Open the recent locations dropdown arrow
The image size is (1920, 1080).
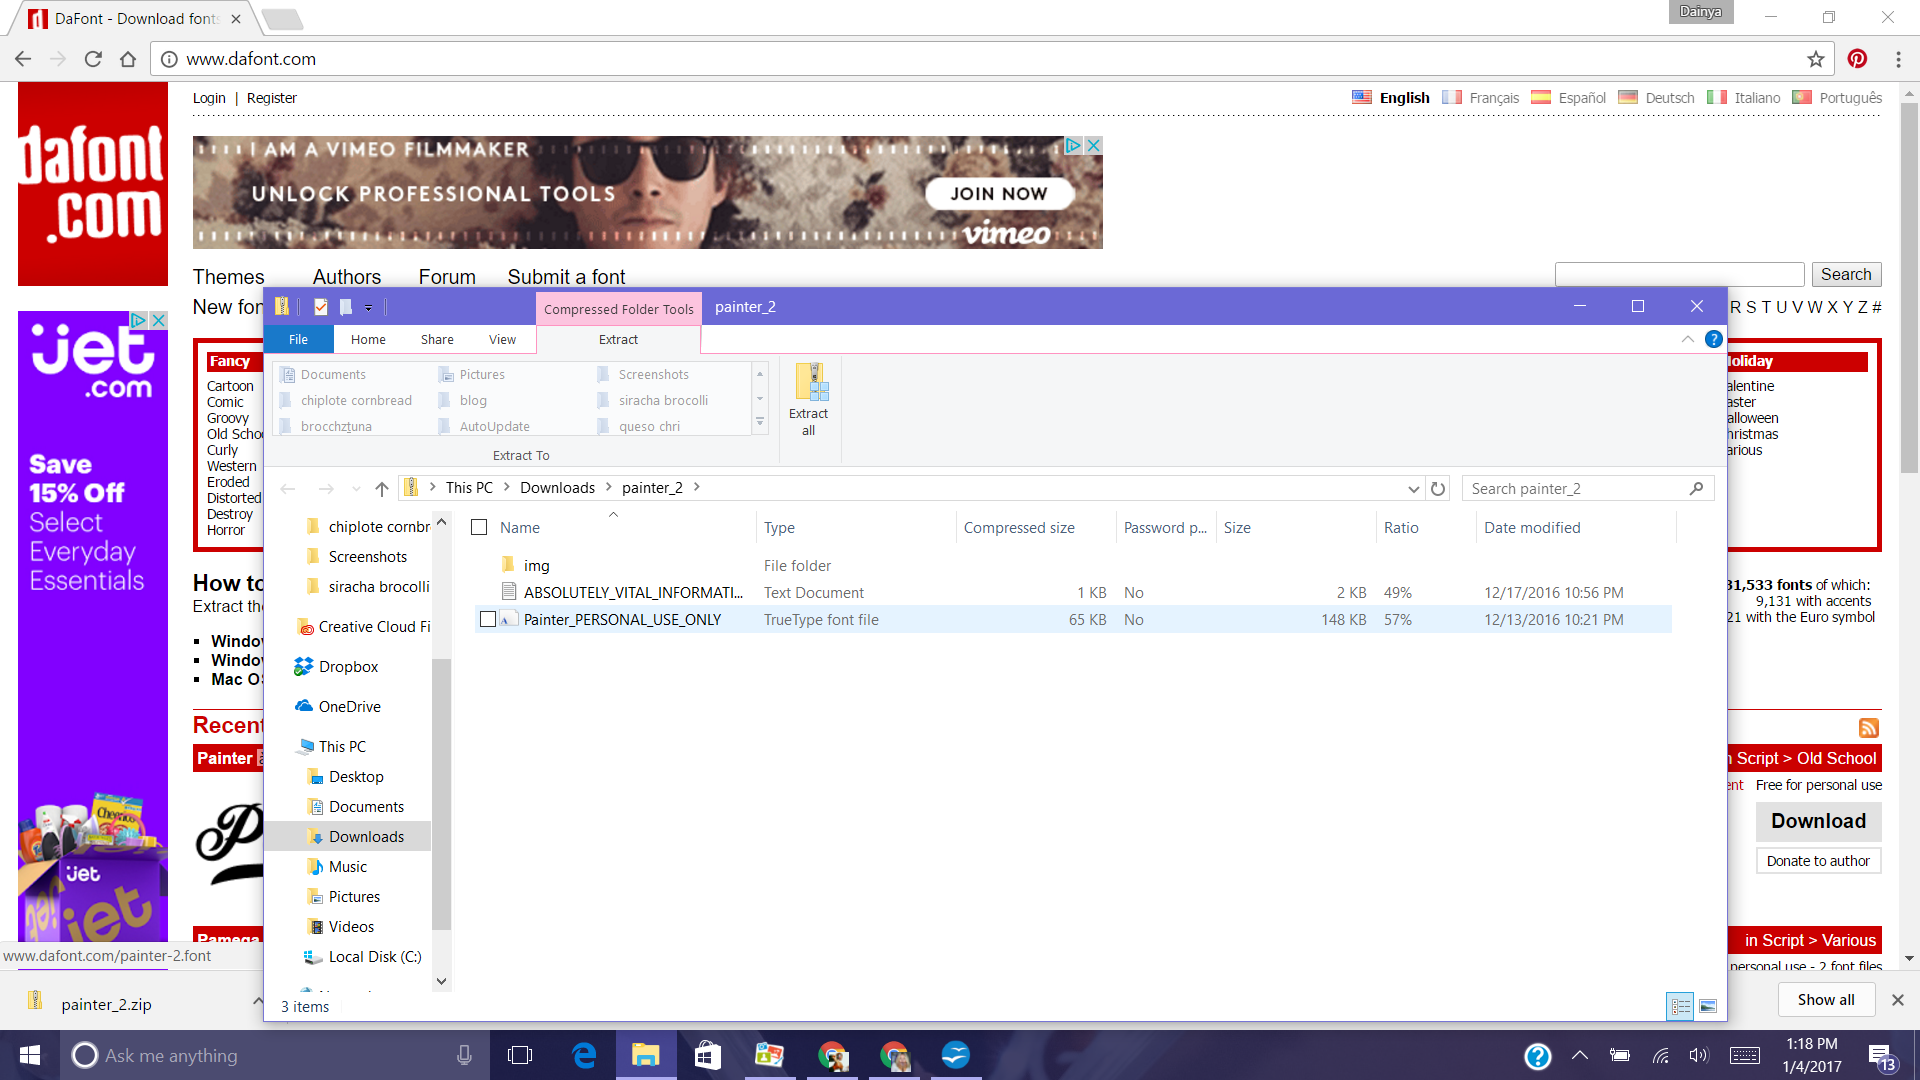[x=356, y=489]
